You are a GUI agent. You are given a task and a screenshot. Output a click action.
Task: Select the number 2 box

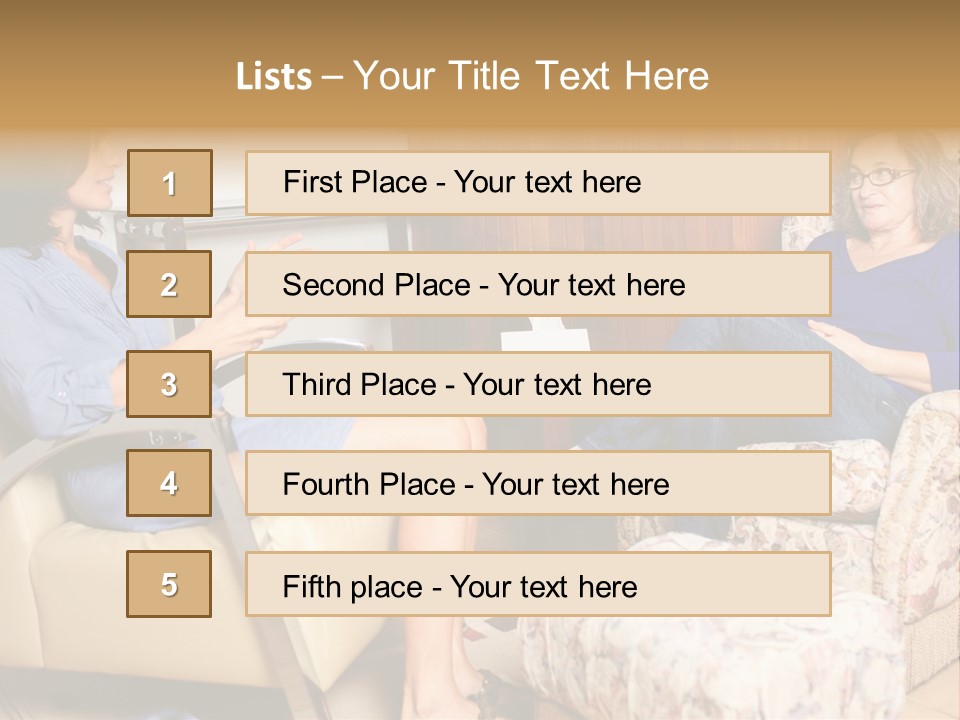(169, 284)
